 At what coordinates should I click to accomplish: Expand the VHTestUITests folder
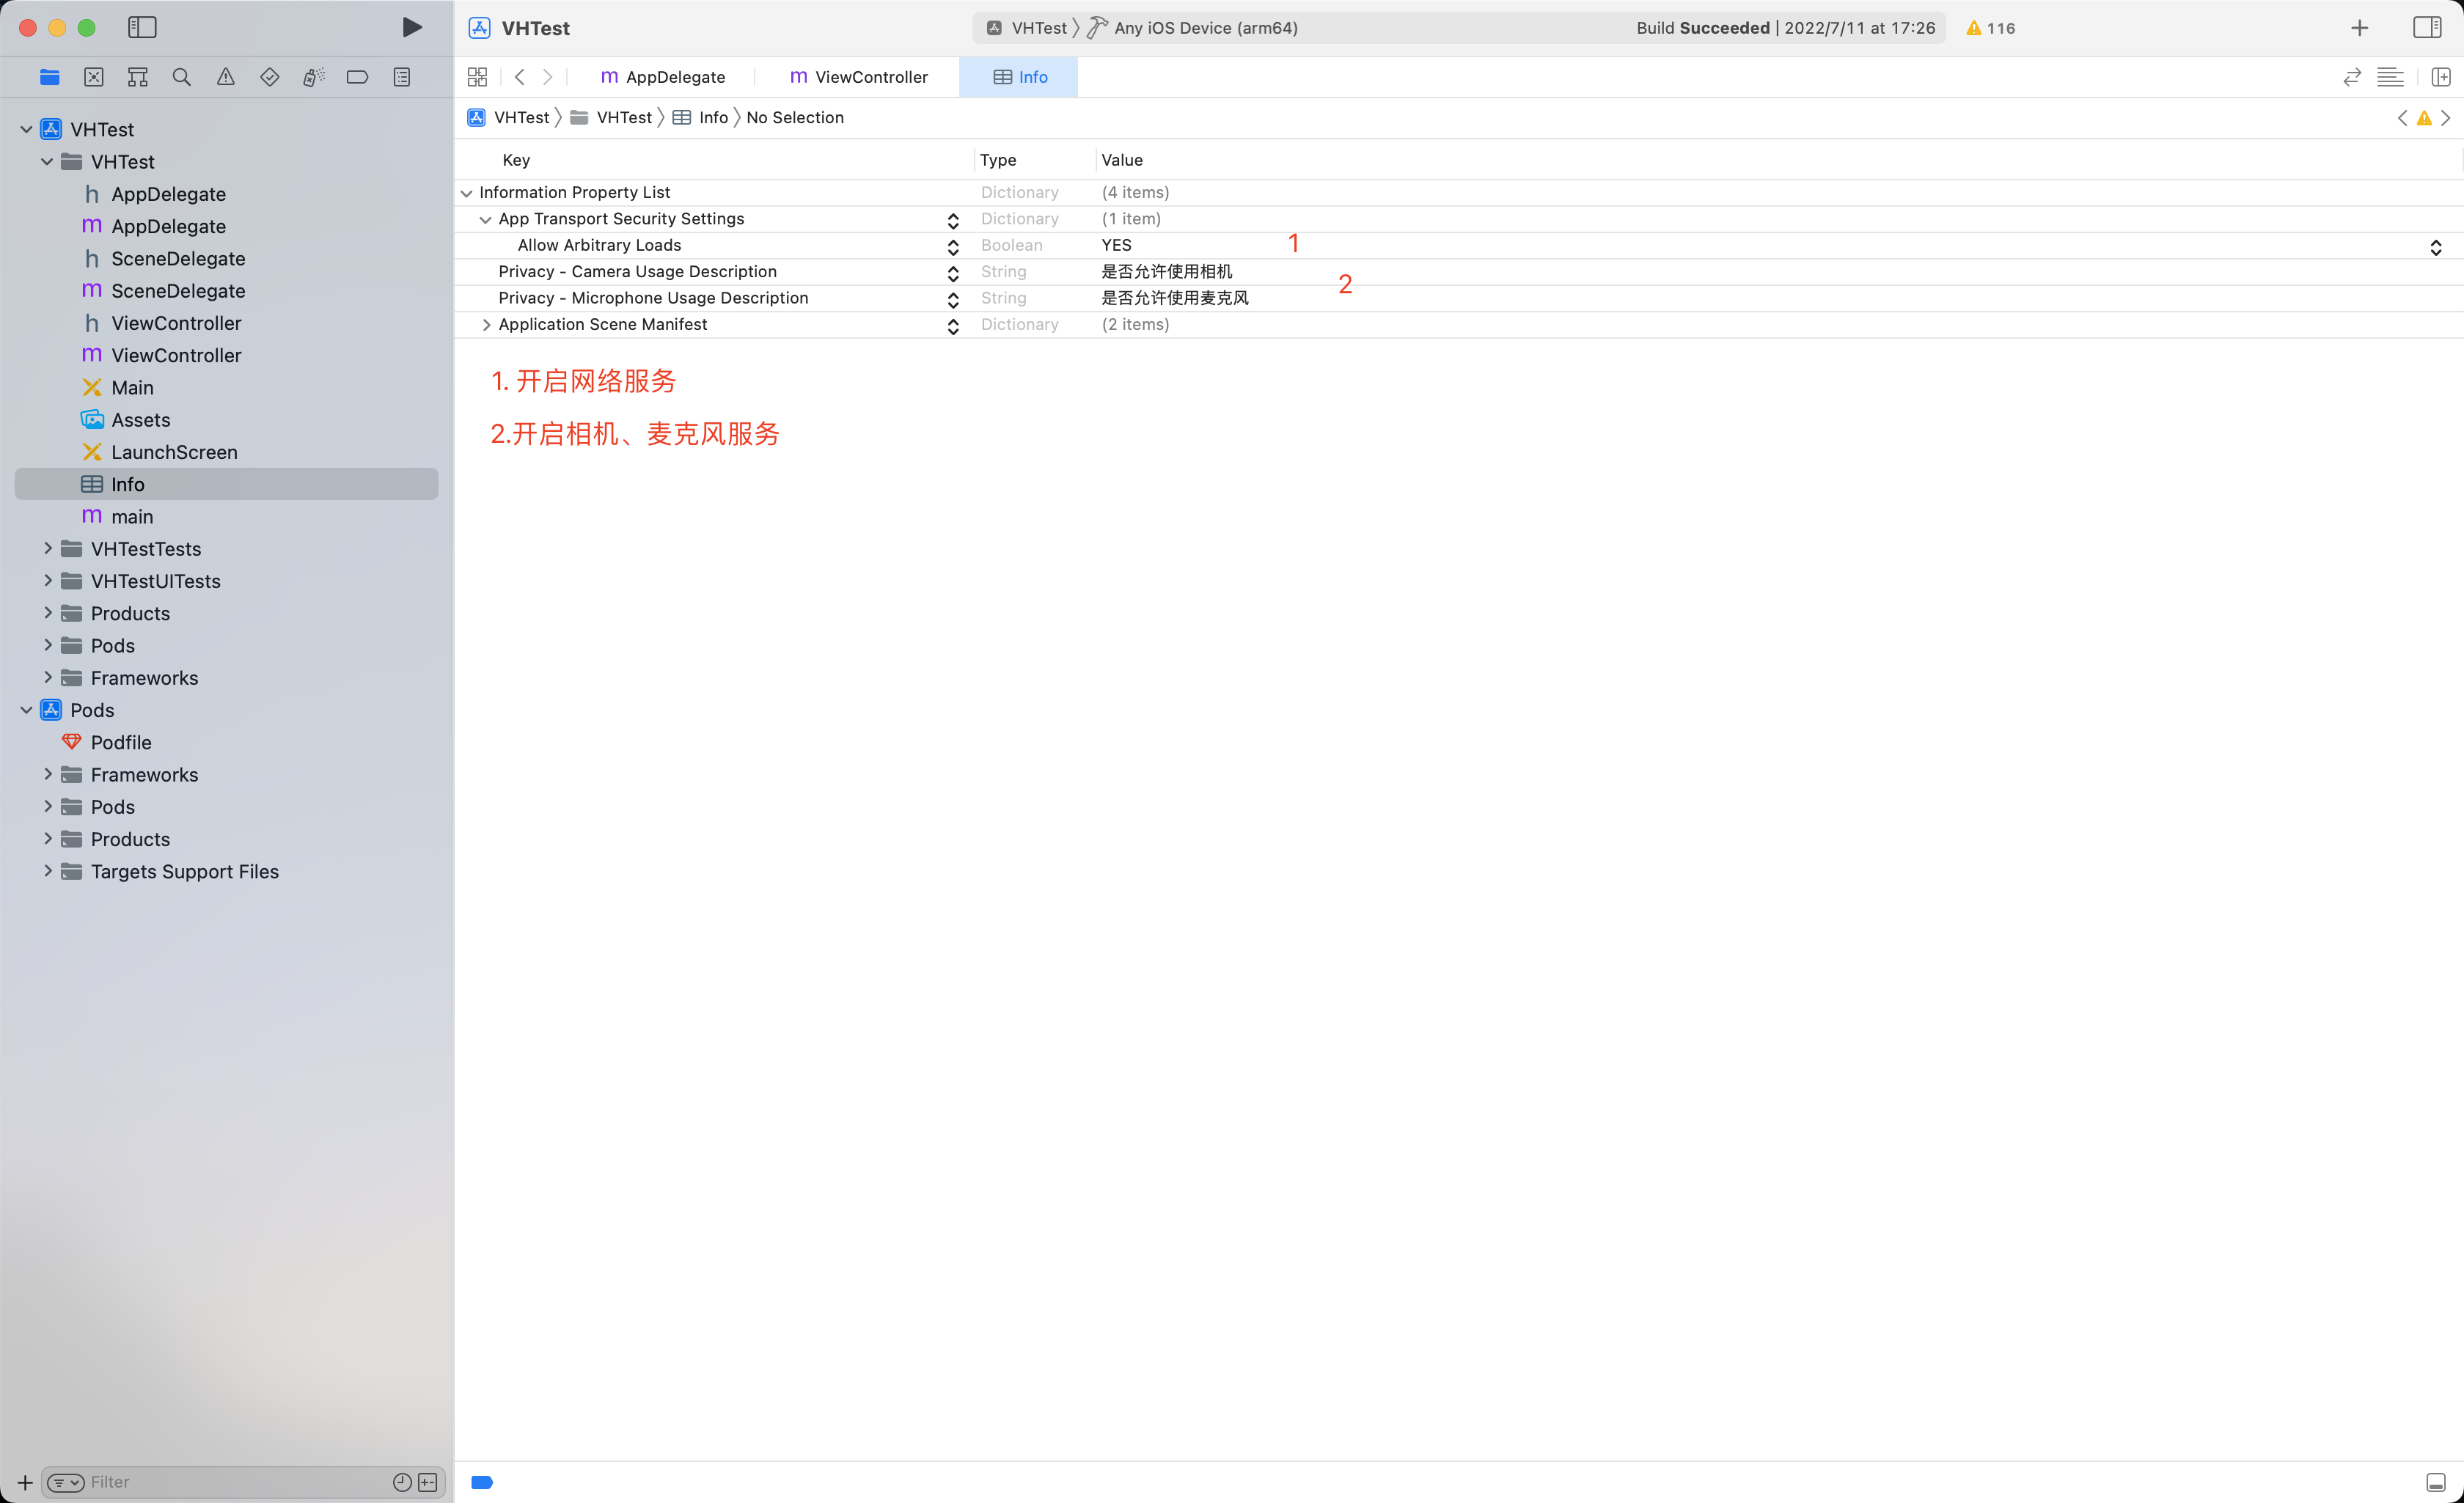coord(47,580)
